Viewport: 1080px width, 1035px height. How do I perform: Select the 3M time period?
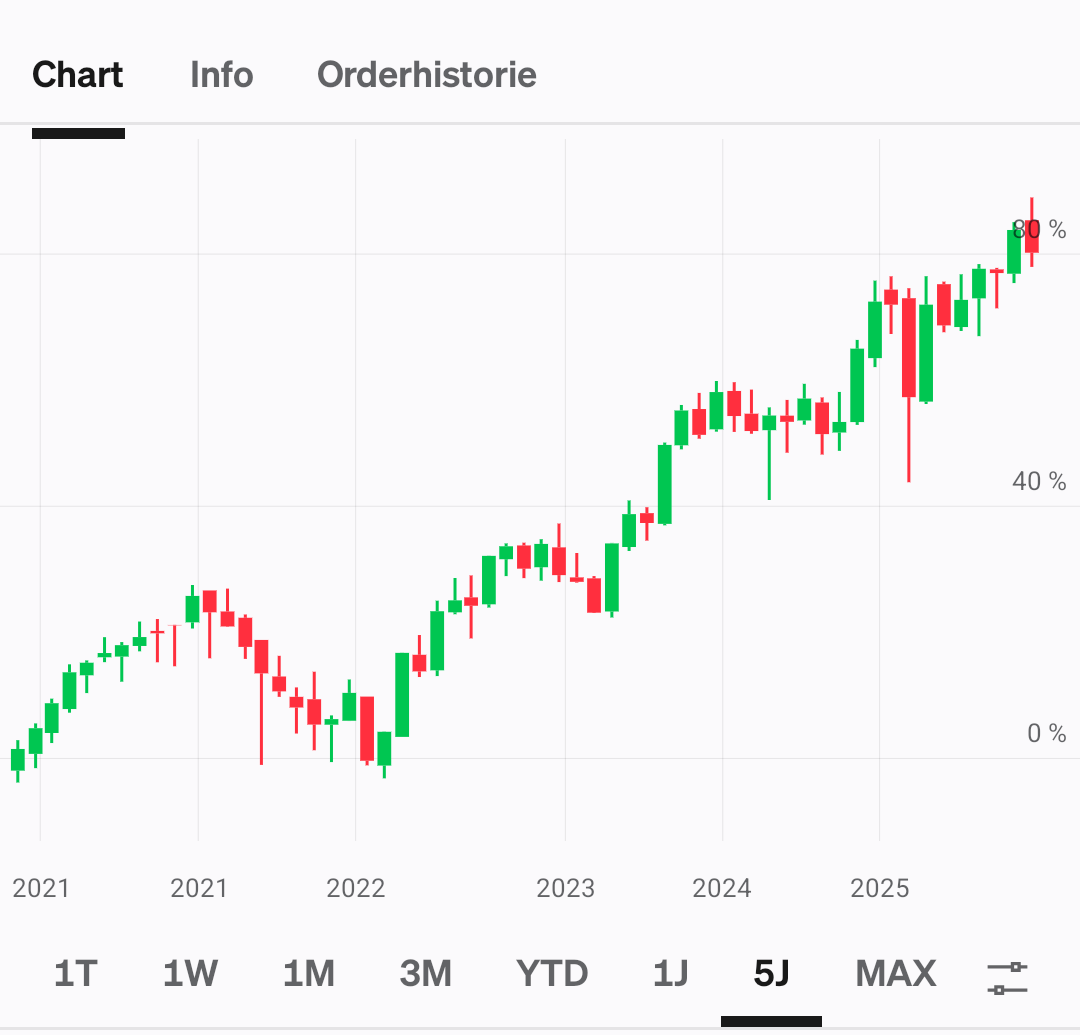pyautogui.click(x=425, y=973)
